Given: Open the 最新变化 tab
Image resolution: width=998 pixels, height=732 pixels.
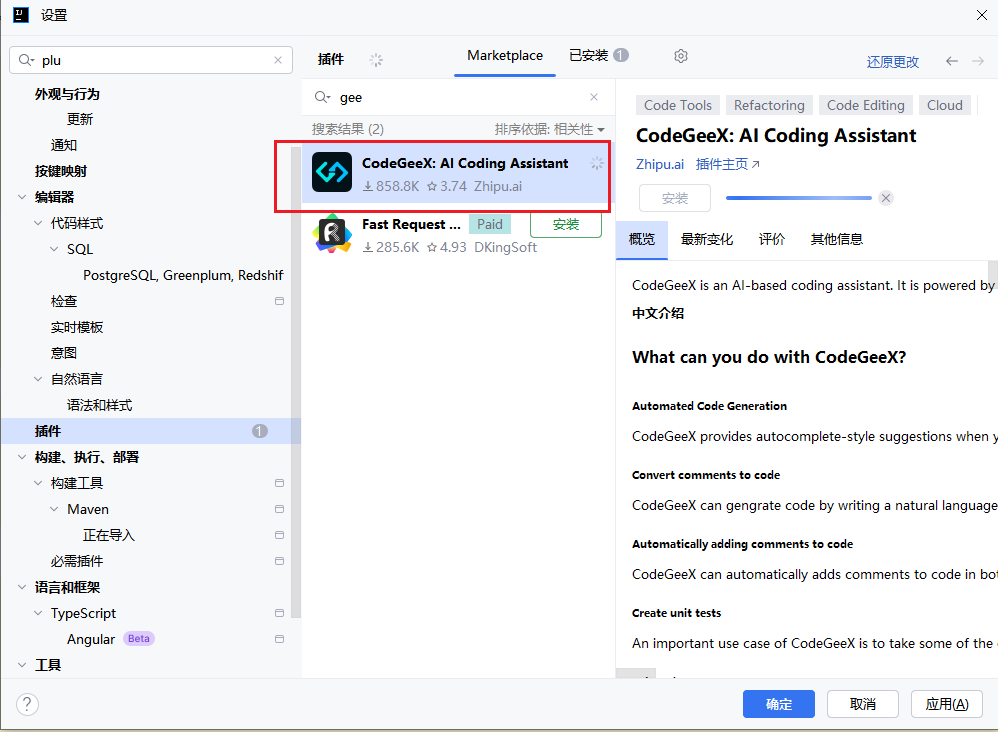Looking at the screenshot, I should [706, 239].
